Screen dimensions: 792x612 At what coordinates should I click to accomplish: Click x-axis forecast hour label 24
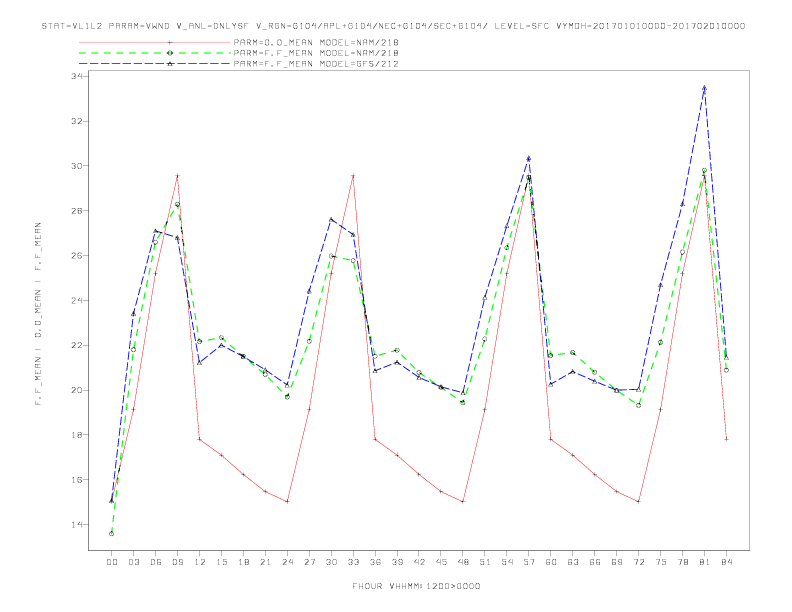[287, 562]
